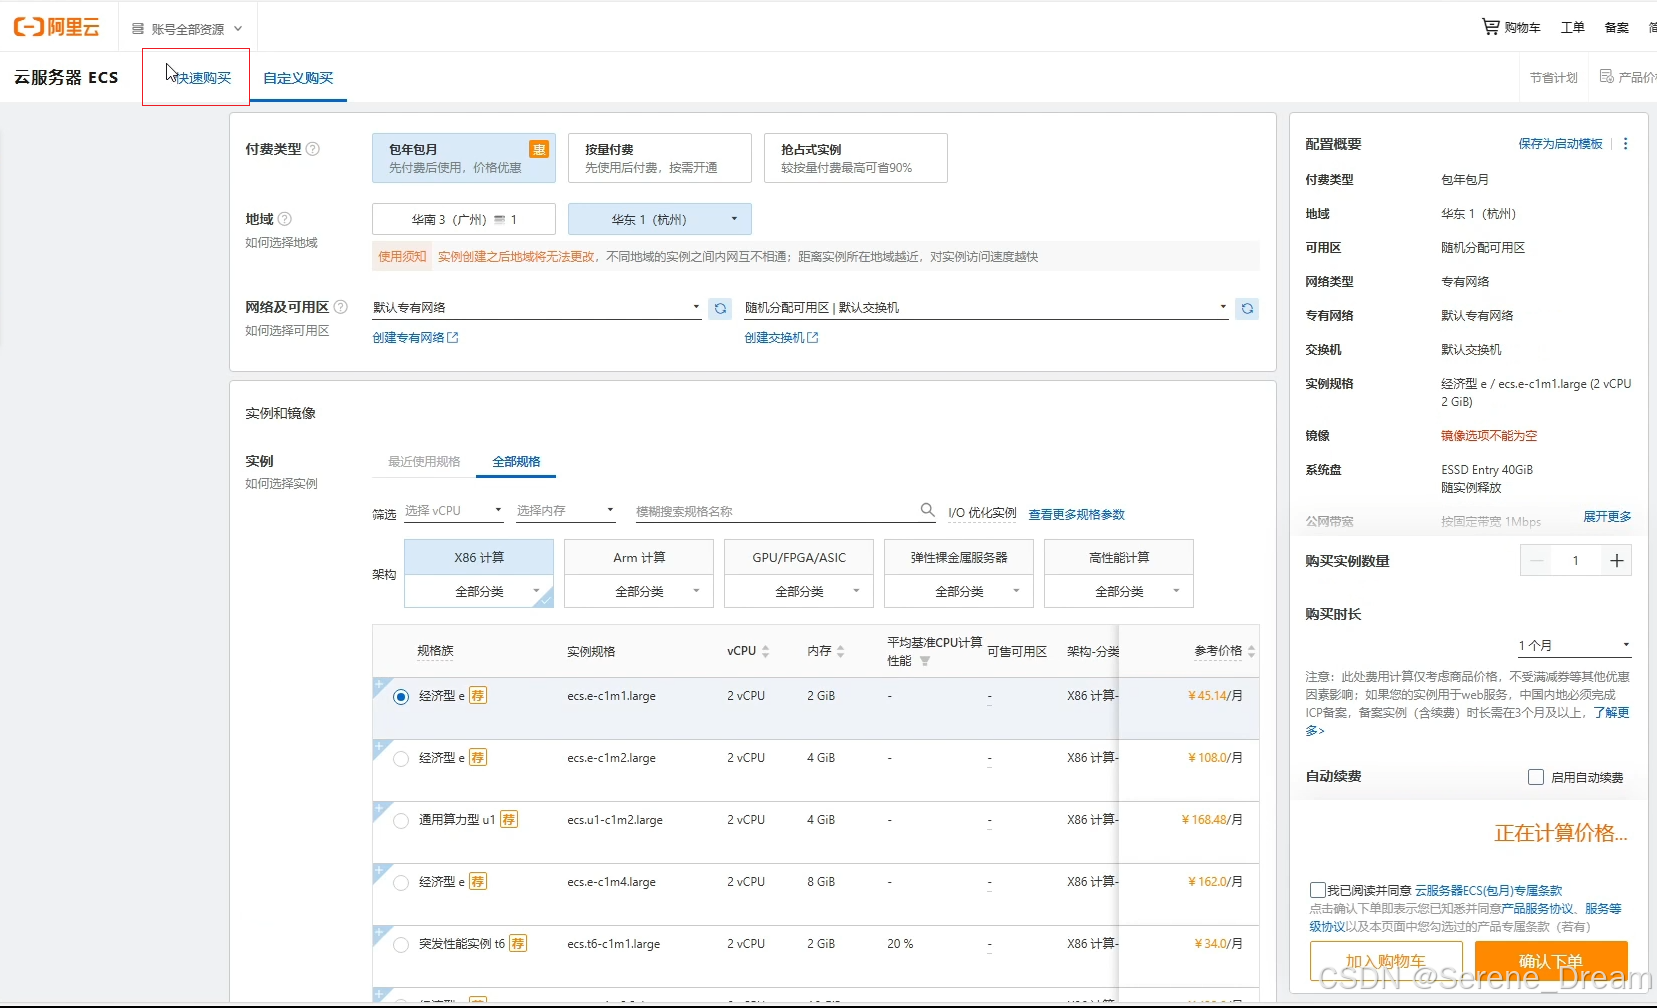Switch to the 自定义购买 tab
Image resolution: width=1657 pixels, height=1008 pixels.
point(298,78)
